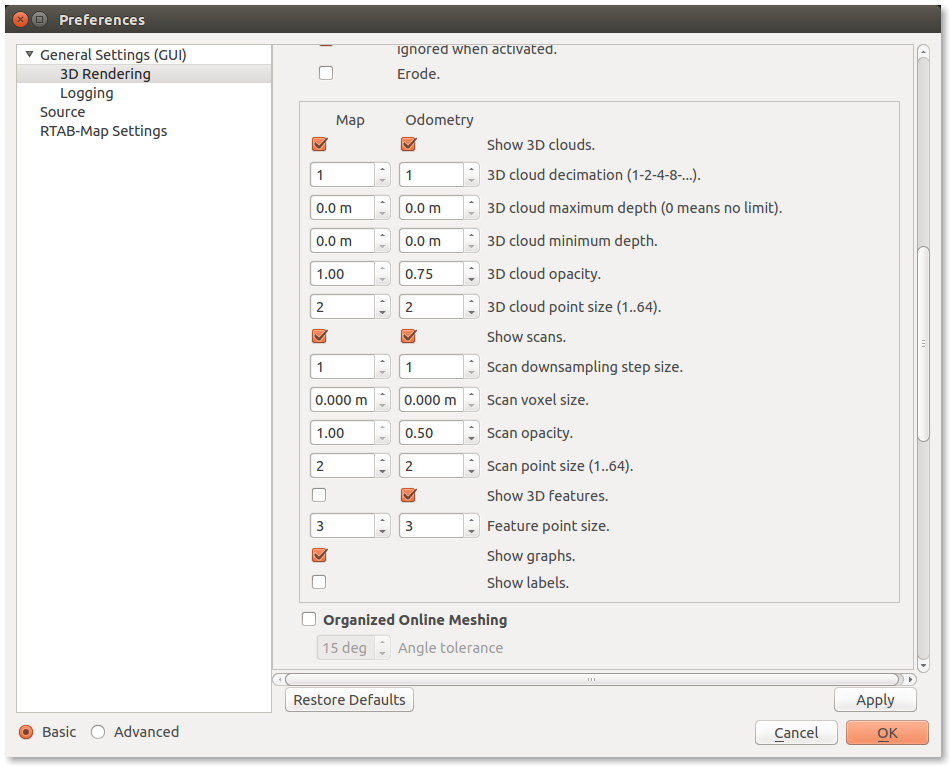The height and width of the screenshot is (766, 950).
Task: Click the Map 3D cloud opacity field
Action: point(342,274)
